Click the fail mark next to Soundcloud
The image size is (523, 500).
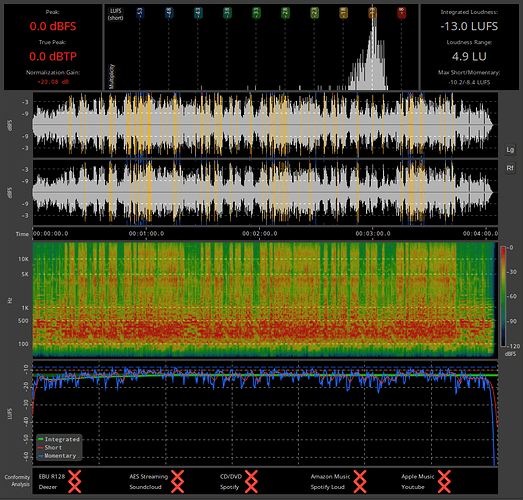tap(177, 487)
